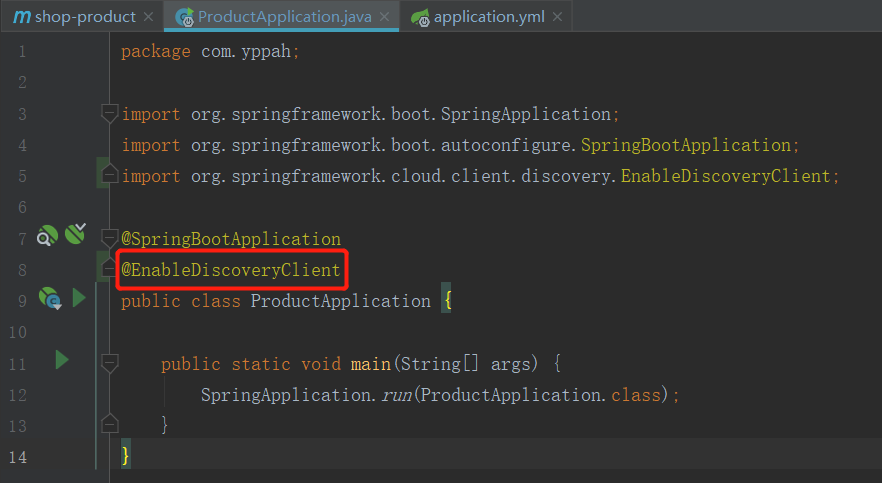Click the italic run method call on line 12

pyautogui.click(x=397, y=395)
